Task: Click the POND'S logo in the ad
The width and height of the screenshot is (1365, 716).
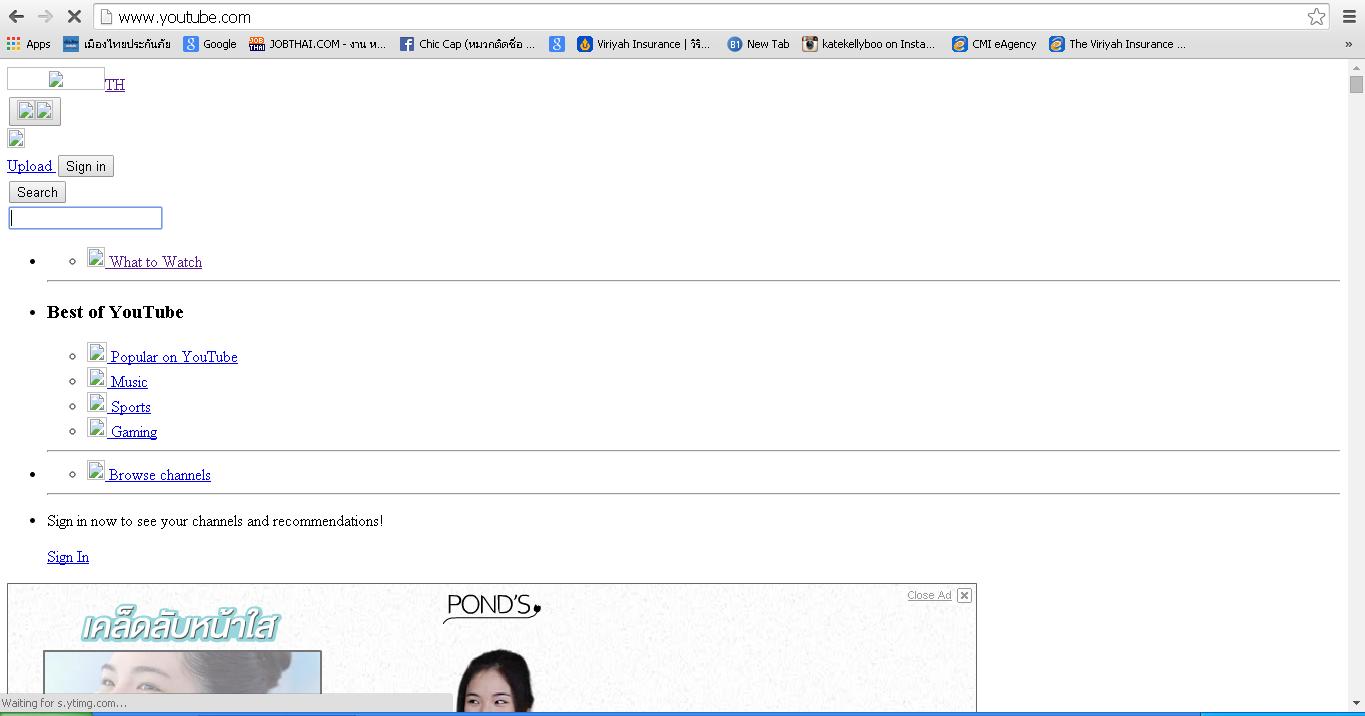Action: point(492,607)
